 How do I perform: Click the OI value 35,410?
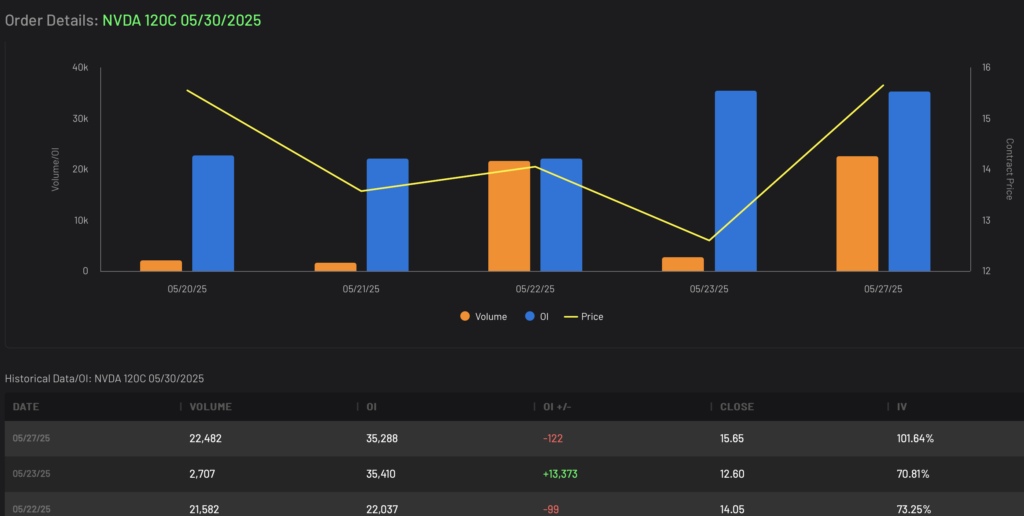coord(382,474)
